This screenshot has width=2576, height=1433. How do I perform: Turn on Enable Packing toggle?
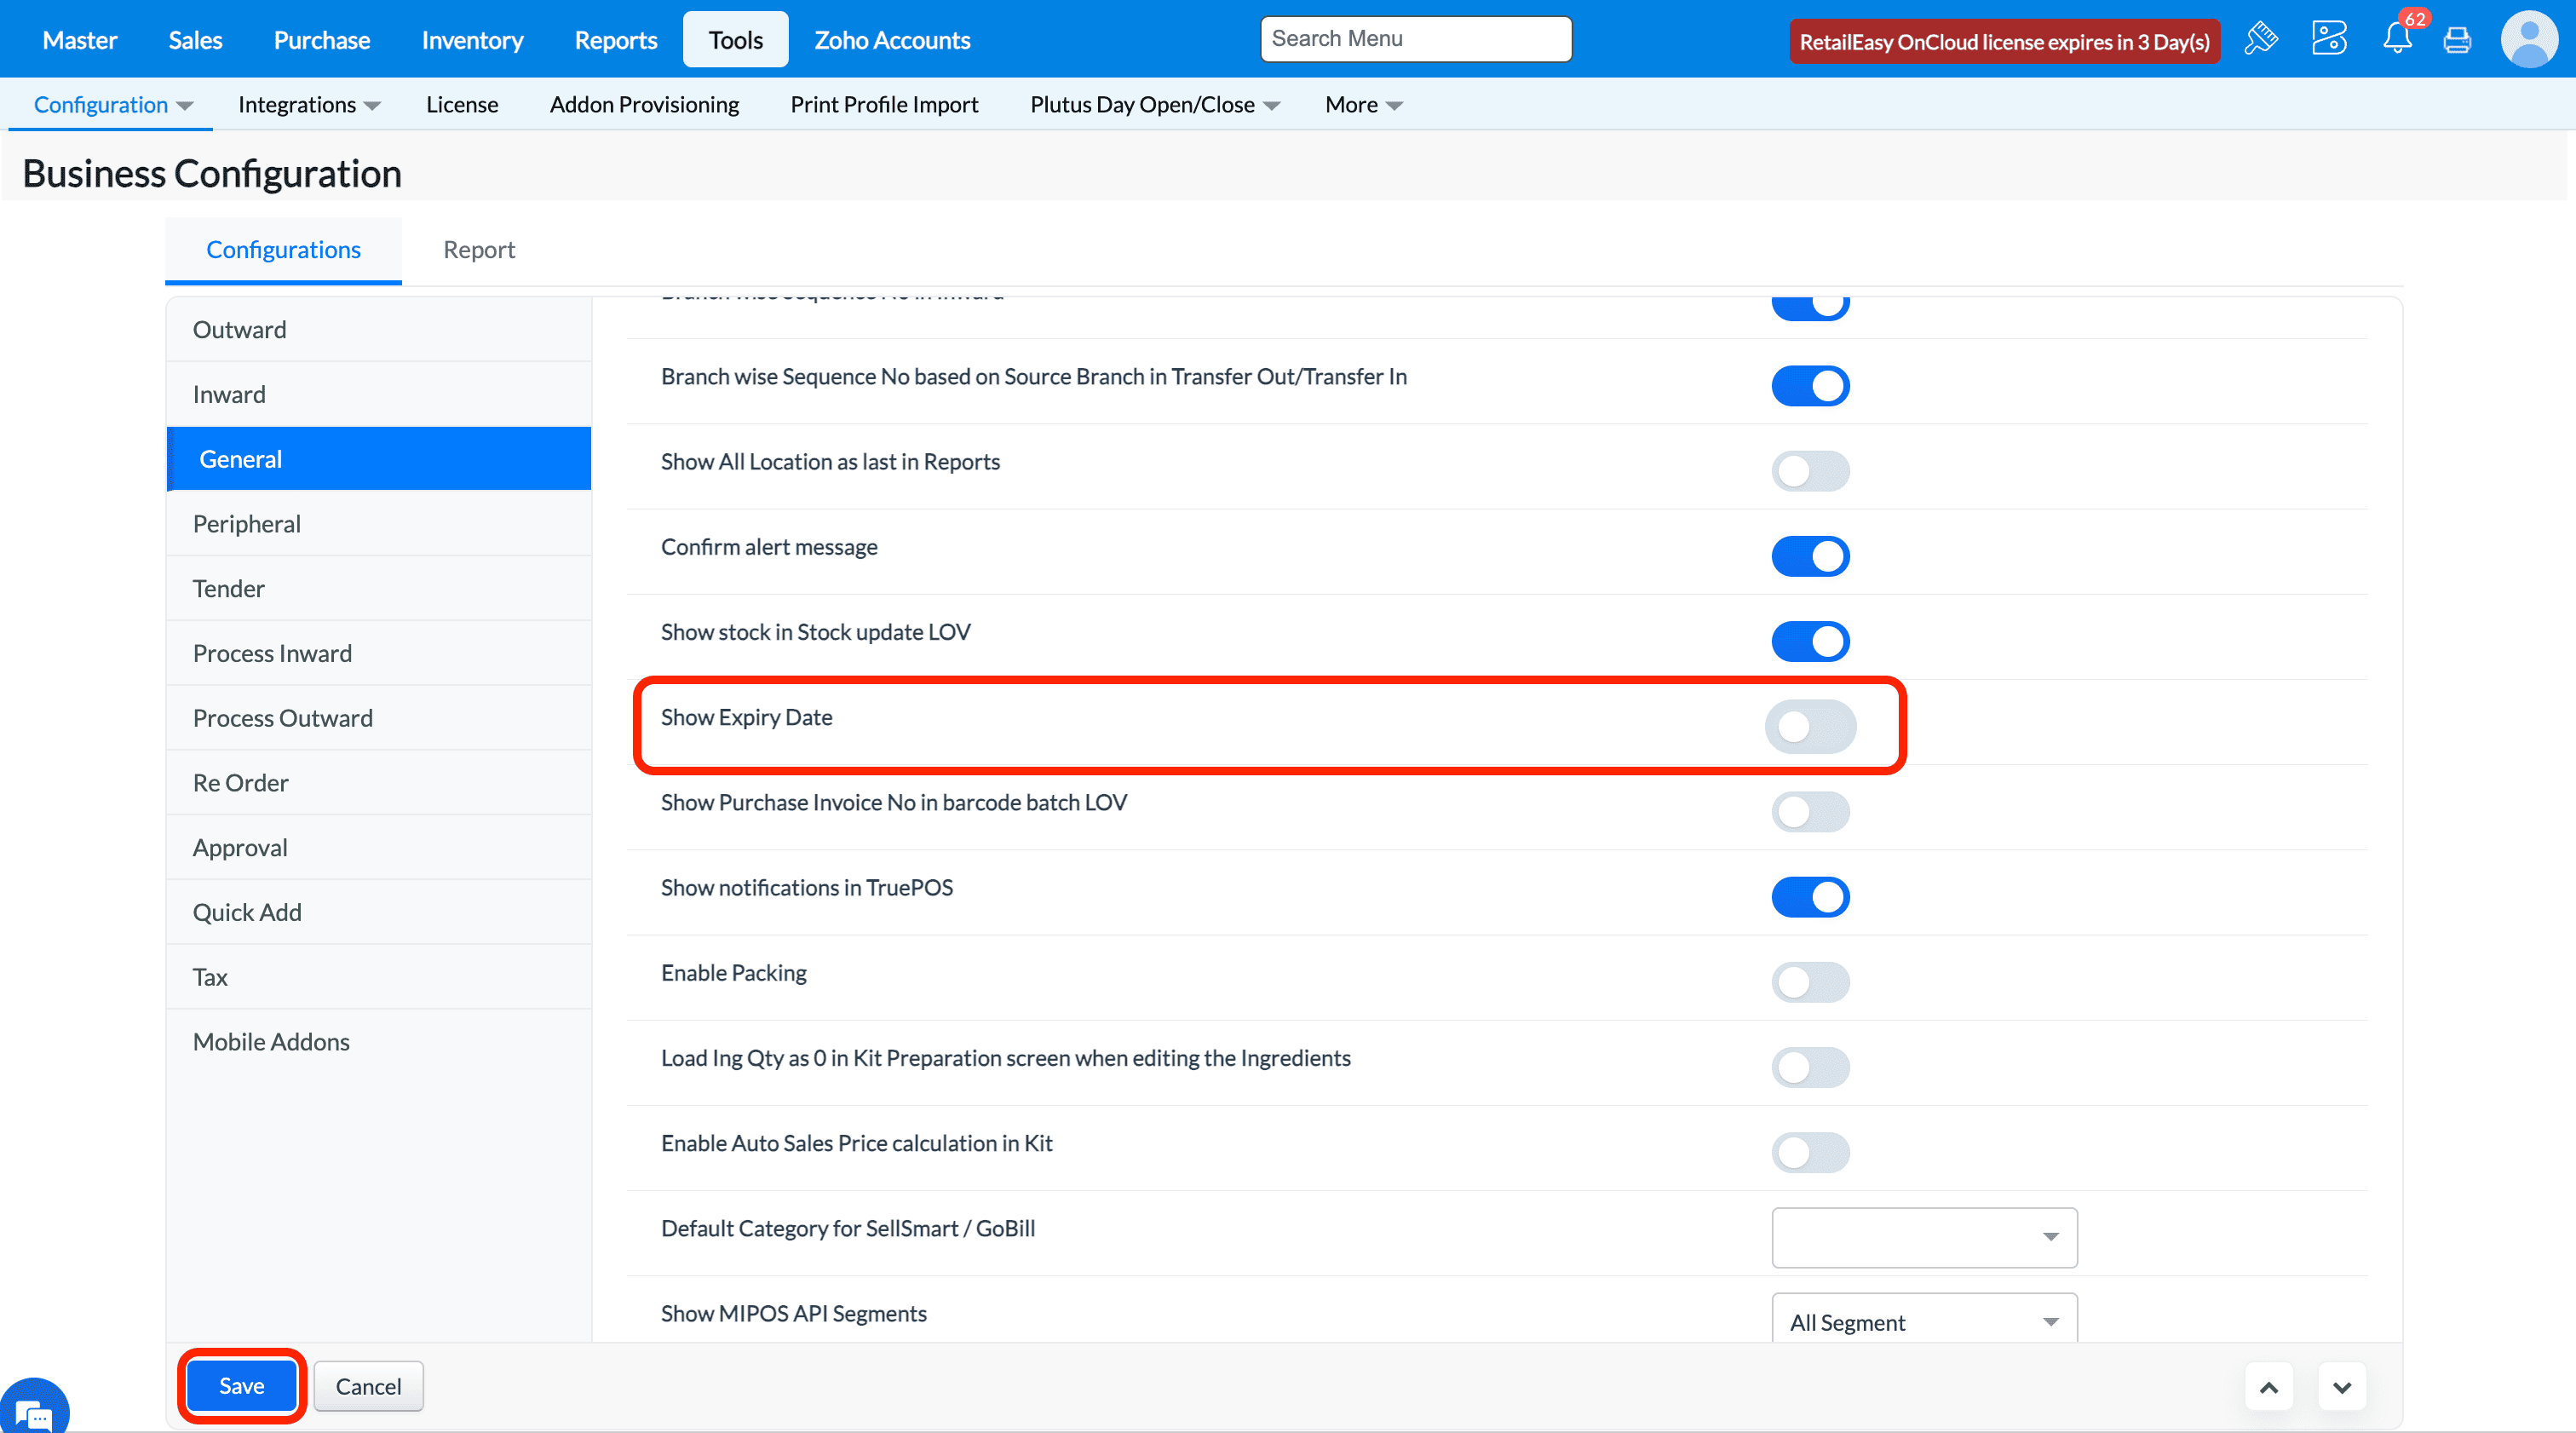pos(1810,982)
